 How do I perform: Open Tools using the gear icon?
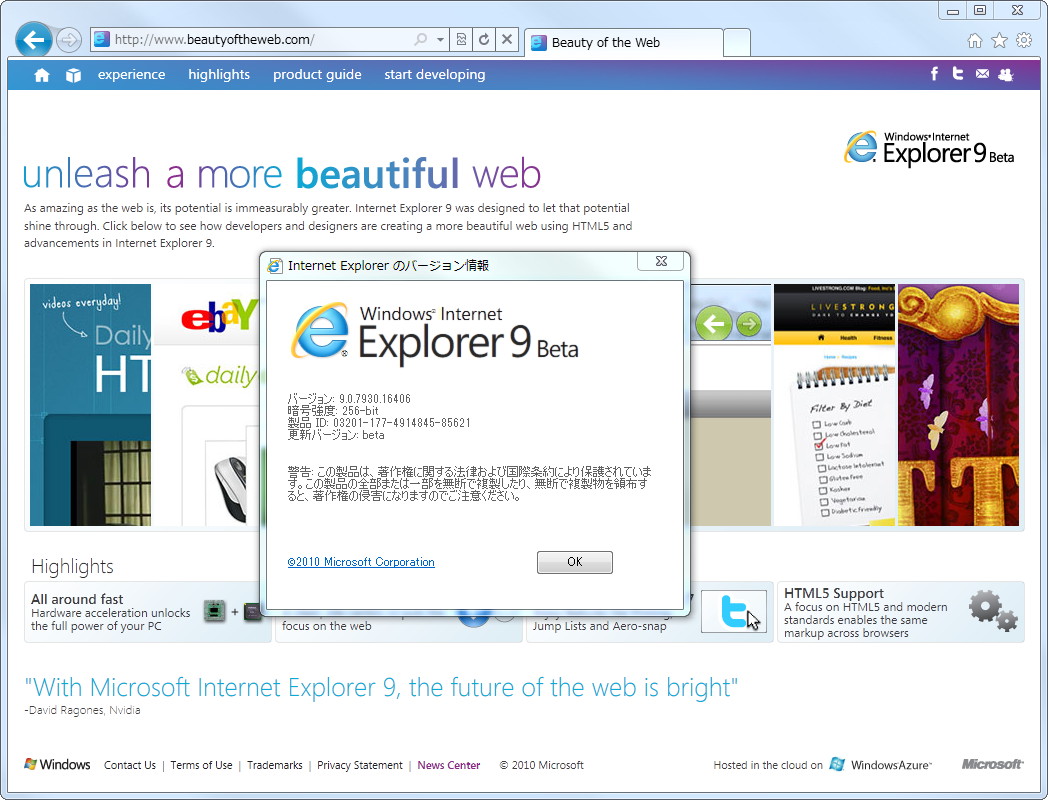pyautogui.click(x=1022, y=38)
